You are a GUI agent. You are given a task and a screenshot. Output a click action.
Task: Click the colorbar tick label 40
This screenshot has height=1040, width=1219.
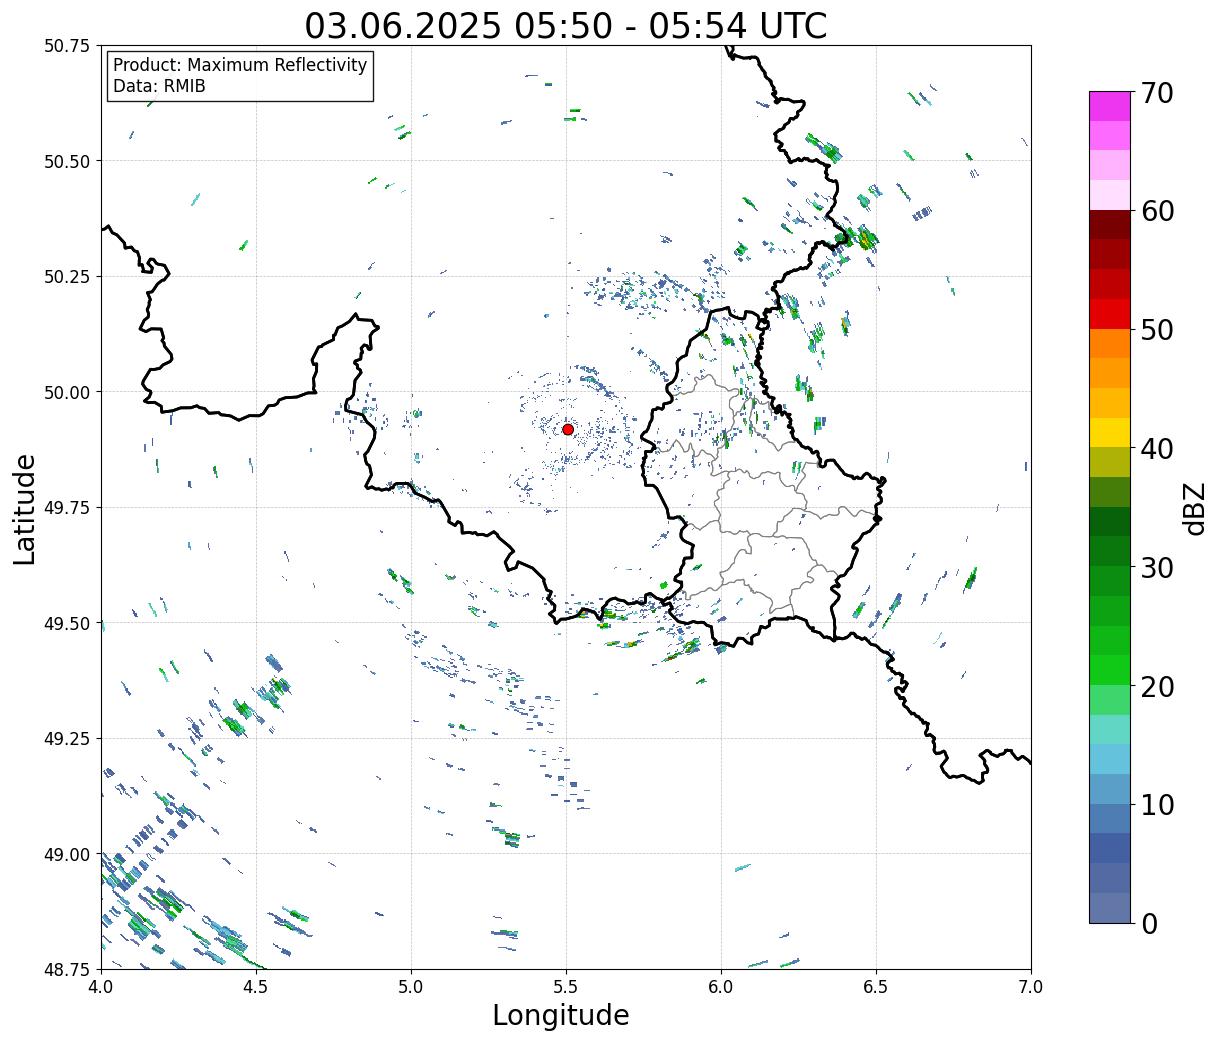(1157, 449)
